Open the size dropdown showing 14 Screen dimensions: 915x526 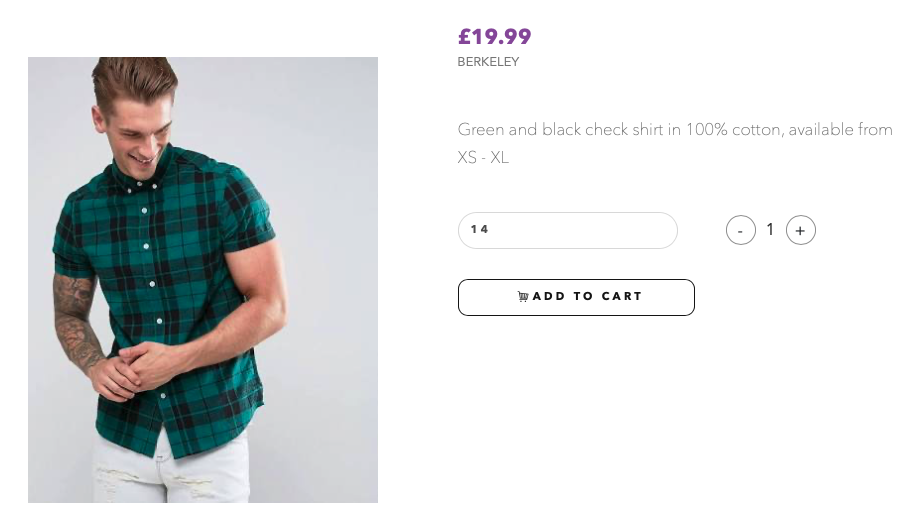(x=568, y=230)
